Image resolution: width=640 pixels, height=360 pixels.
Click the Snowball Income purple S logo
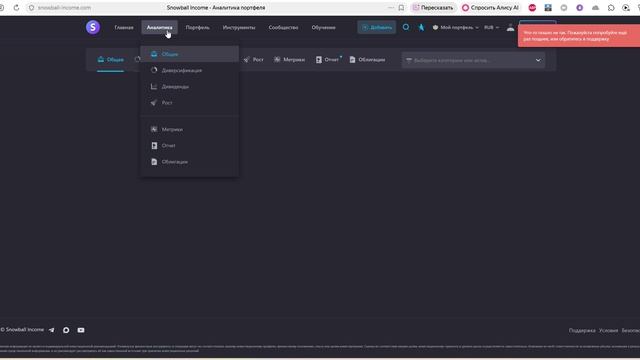click(x=93, y=27)
